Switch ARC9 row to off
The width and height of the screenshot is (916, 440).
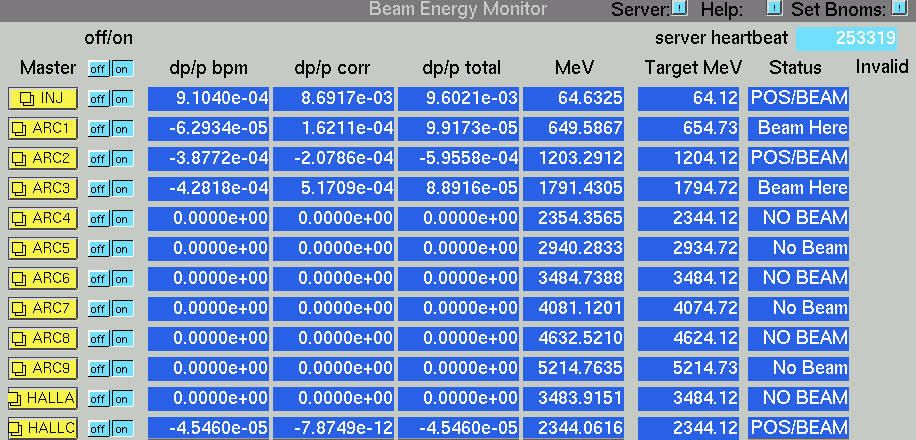point(99,369)
